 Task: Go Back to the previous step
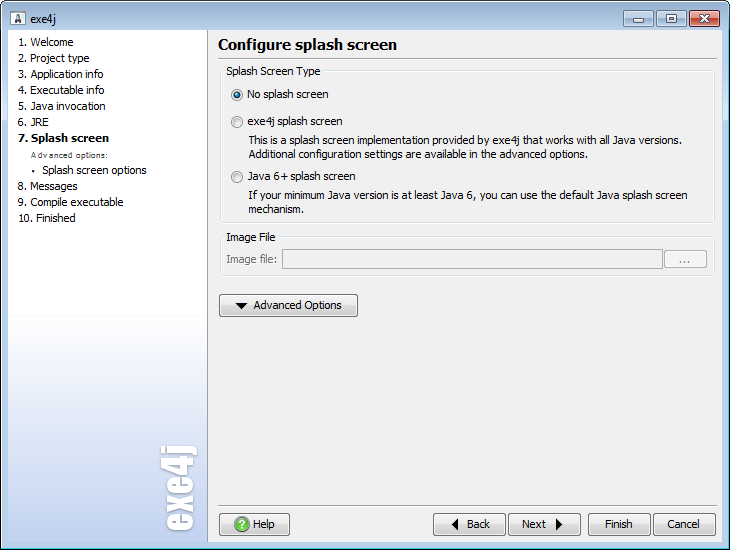tap(469, 524)
